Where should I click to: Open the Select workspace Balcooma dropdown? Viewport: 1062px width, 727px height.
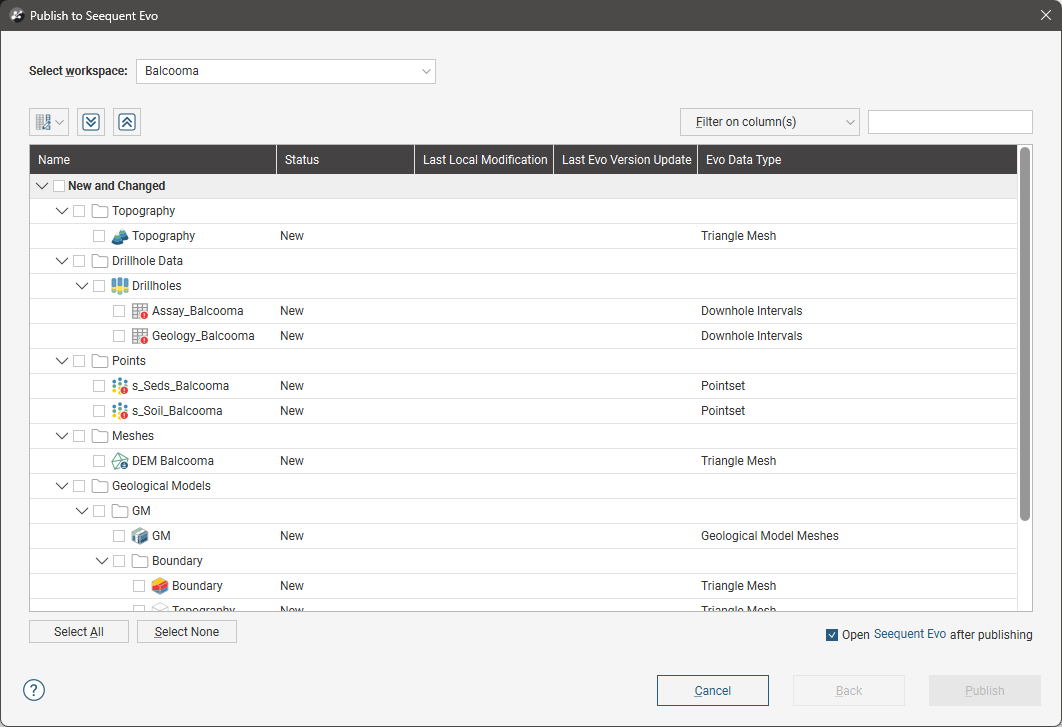tap(286, 71)
